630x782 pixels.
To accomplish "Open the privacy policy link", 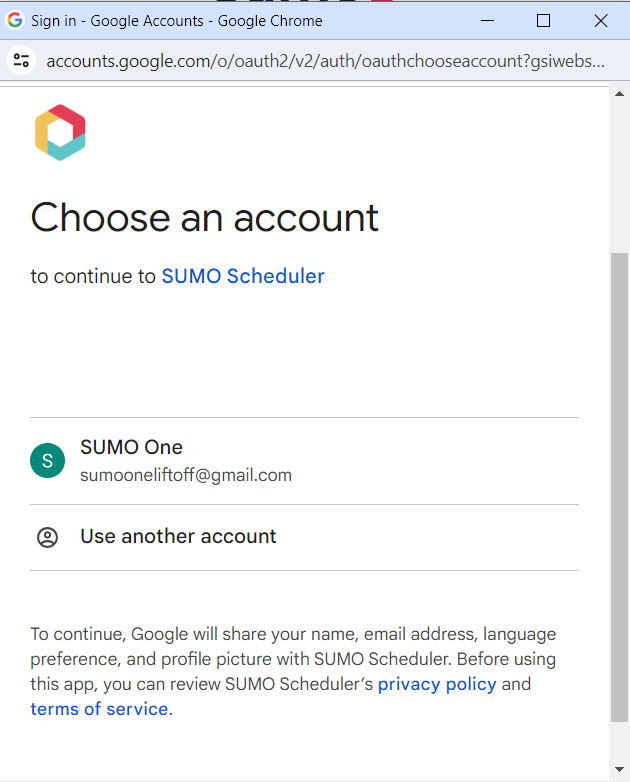I will [437, 684].
